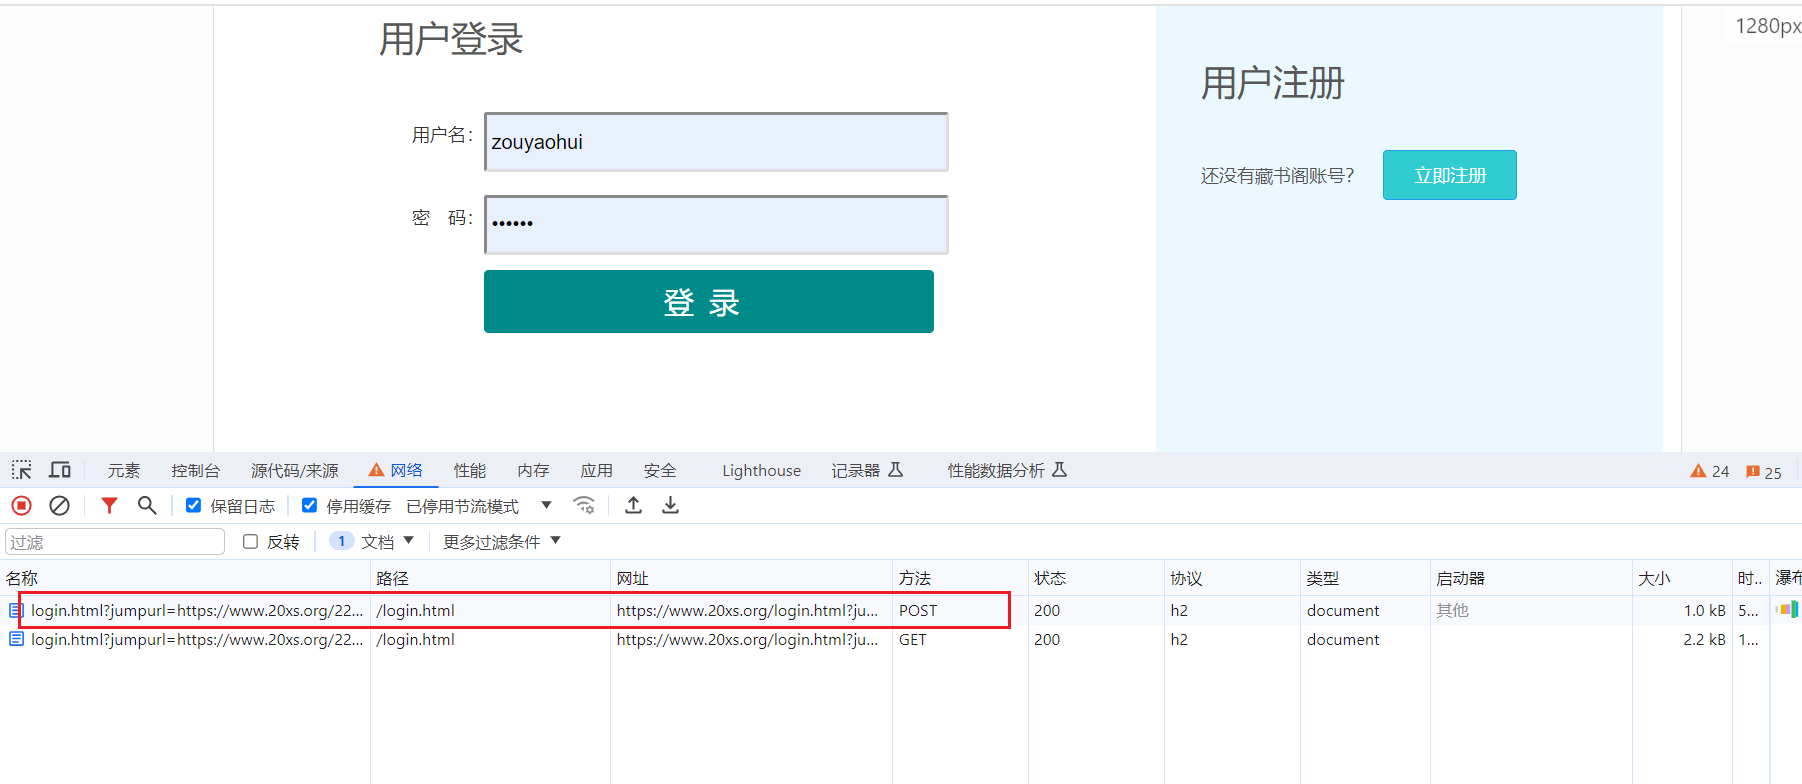This screenshot has height=784, width=1802.
Task: Select the POST login.html request name
Action: coord(197,610)
